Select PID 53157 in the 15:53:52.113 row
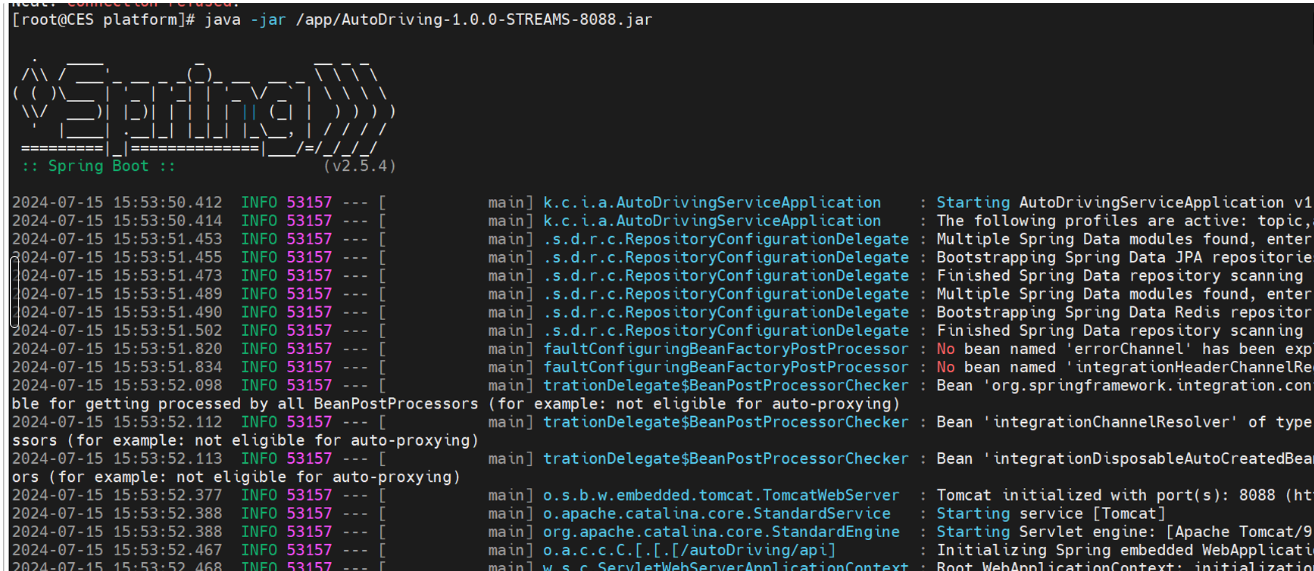This screenshot has width=1314, height=571. click(x=309, y=458)
